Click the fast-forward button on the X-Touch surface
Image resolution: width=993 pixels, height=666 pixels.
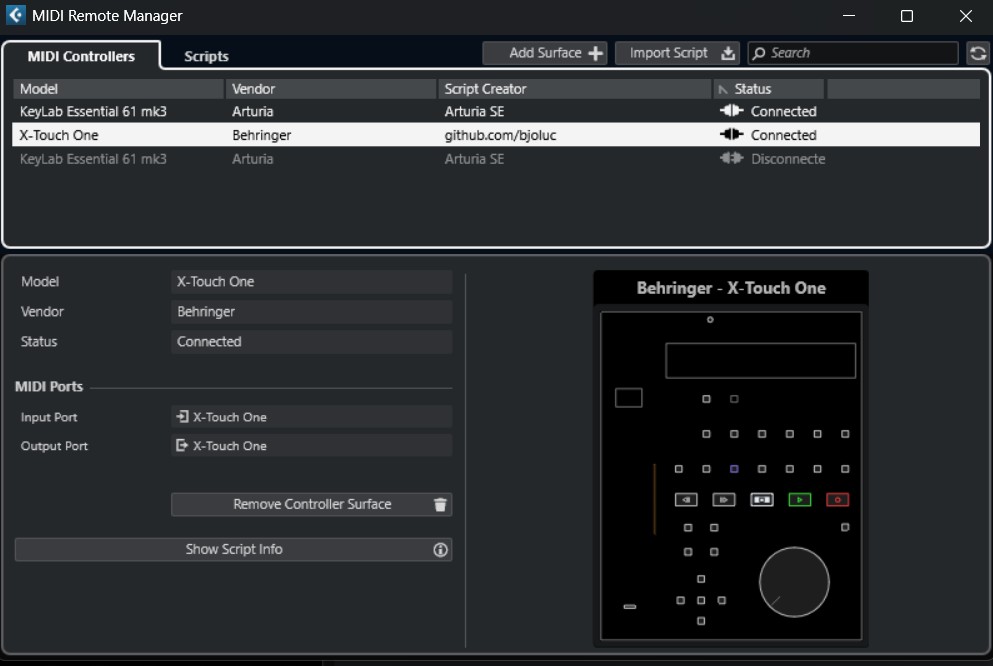(724, 500)
